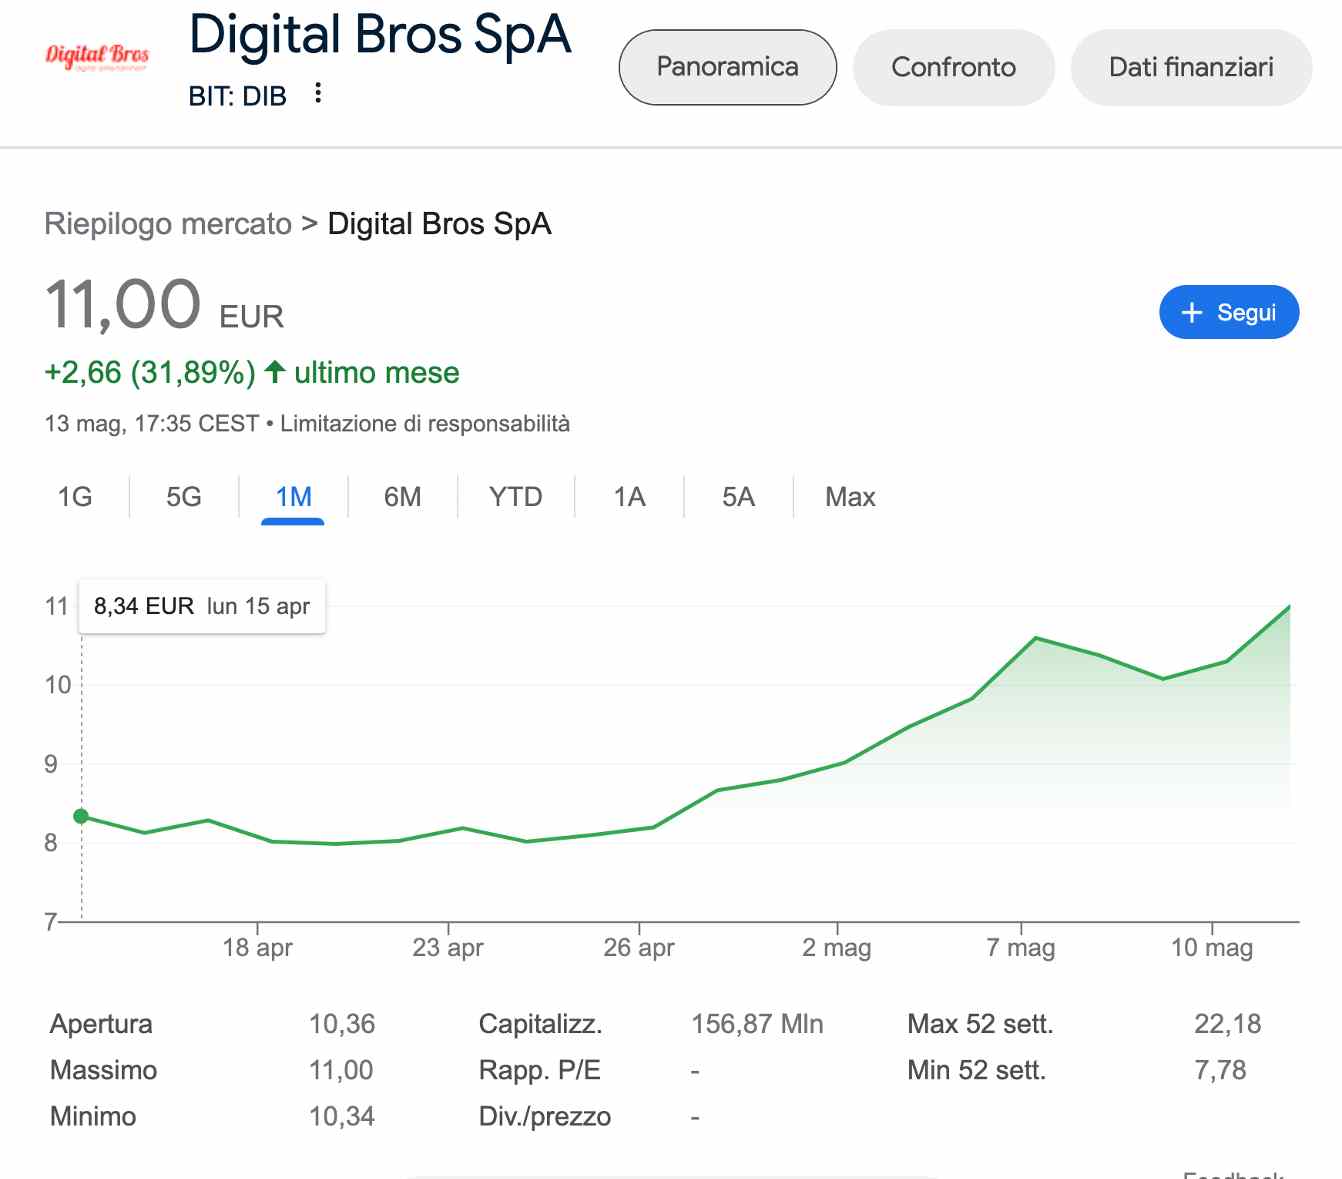Click the green up arrow trend icon
The width and height of the screenshot is (1342, 1179).
tap(275, 372)
